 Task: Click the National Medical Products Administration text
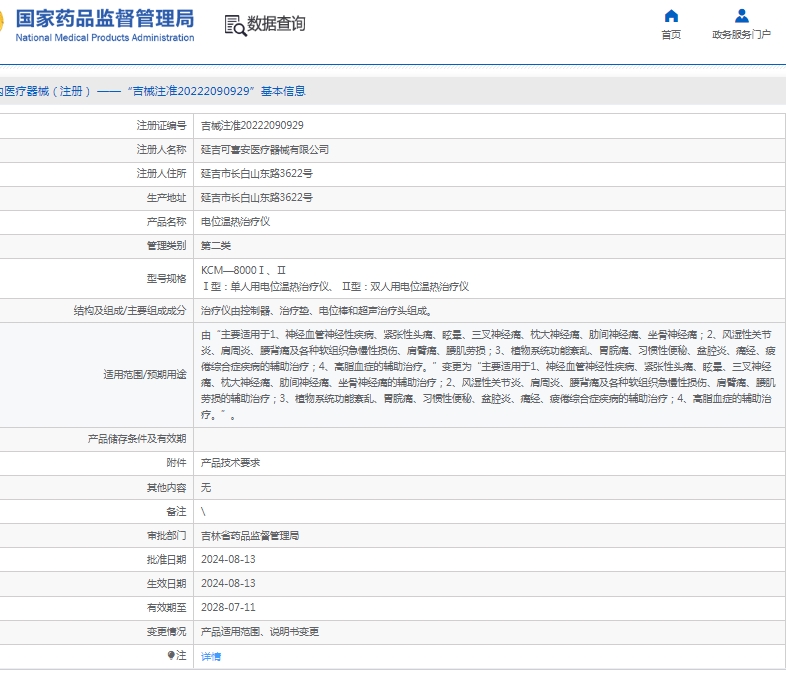(105, 38)
